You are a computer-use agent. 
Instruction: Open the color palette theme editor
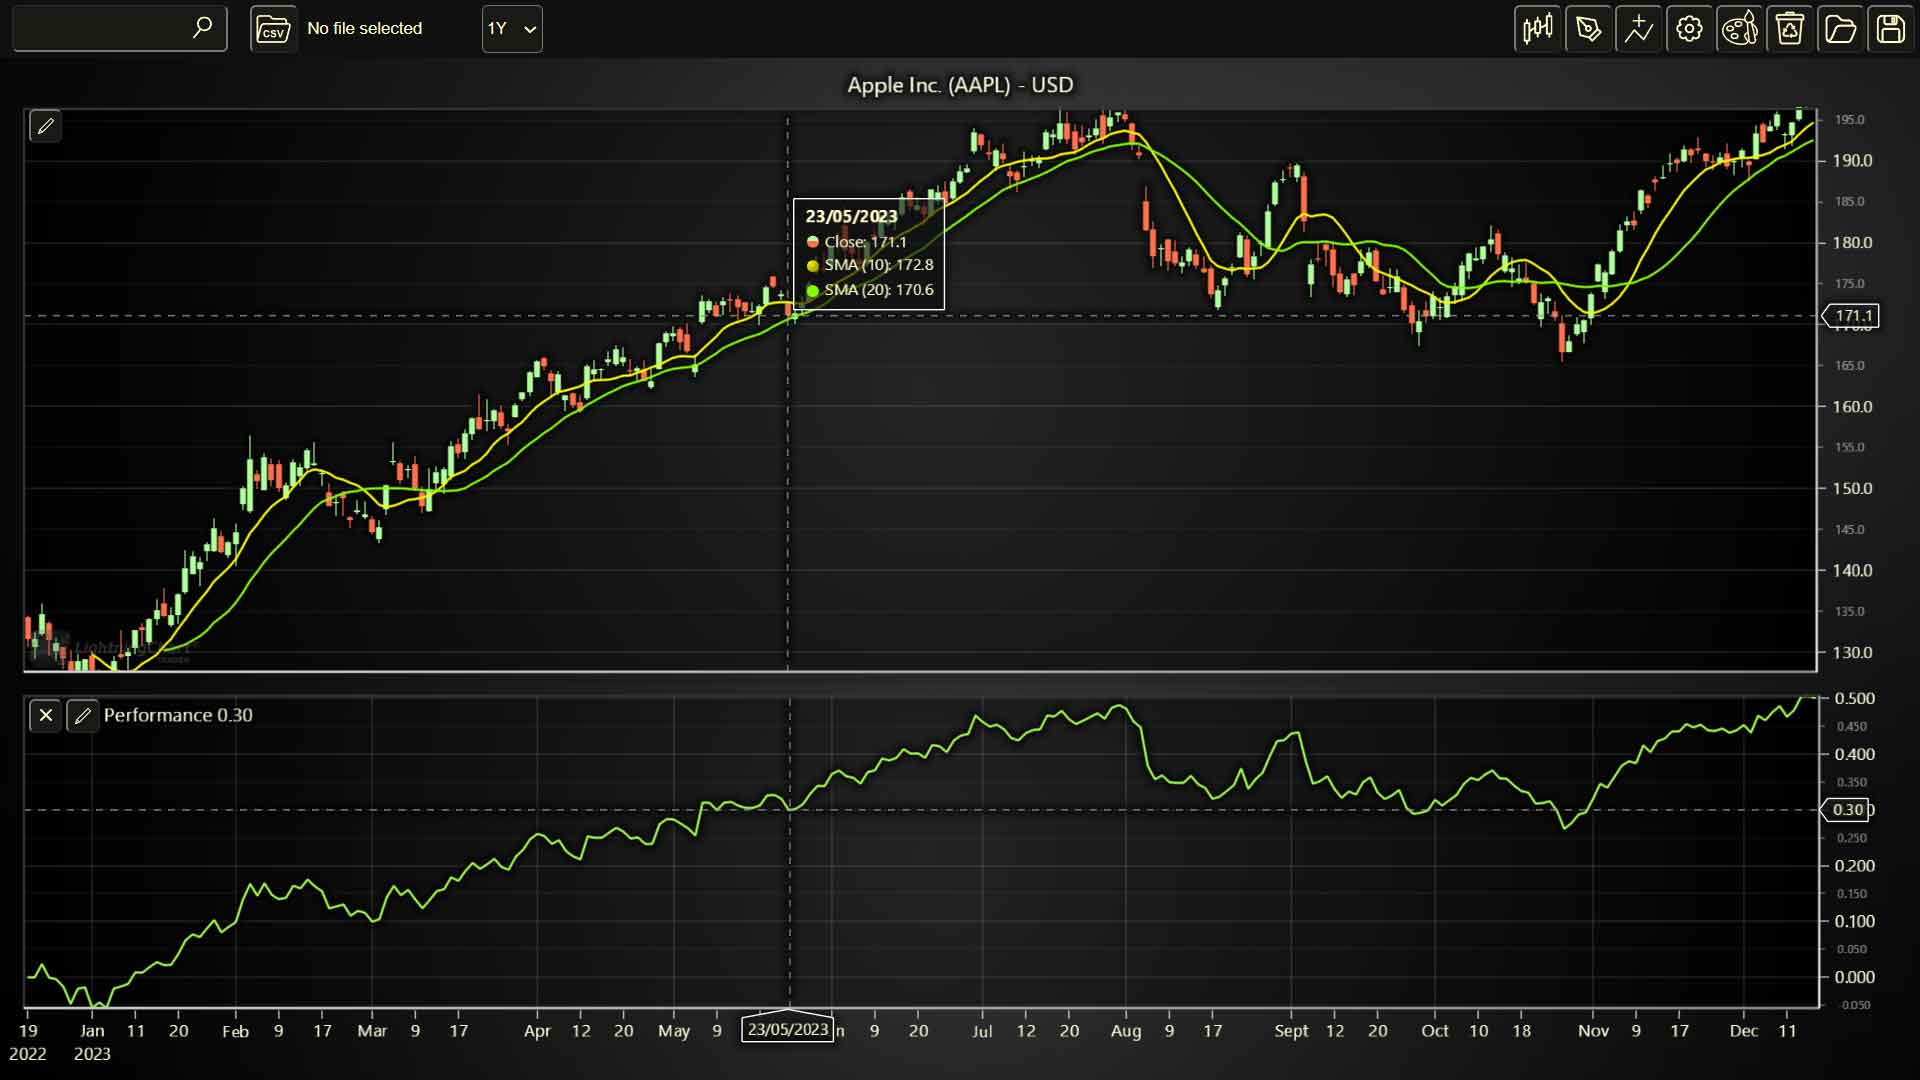pyautogui.click(x=1739, y=28)
